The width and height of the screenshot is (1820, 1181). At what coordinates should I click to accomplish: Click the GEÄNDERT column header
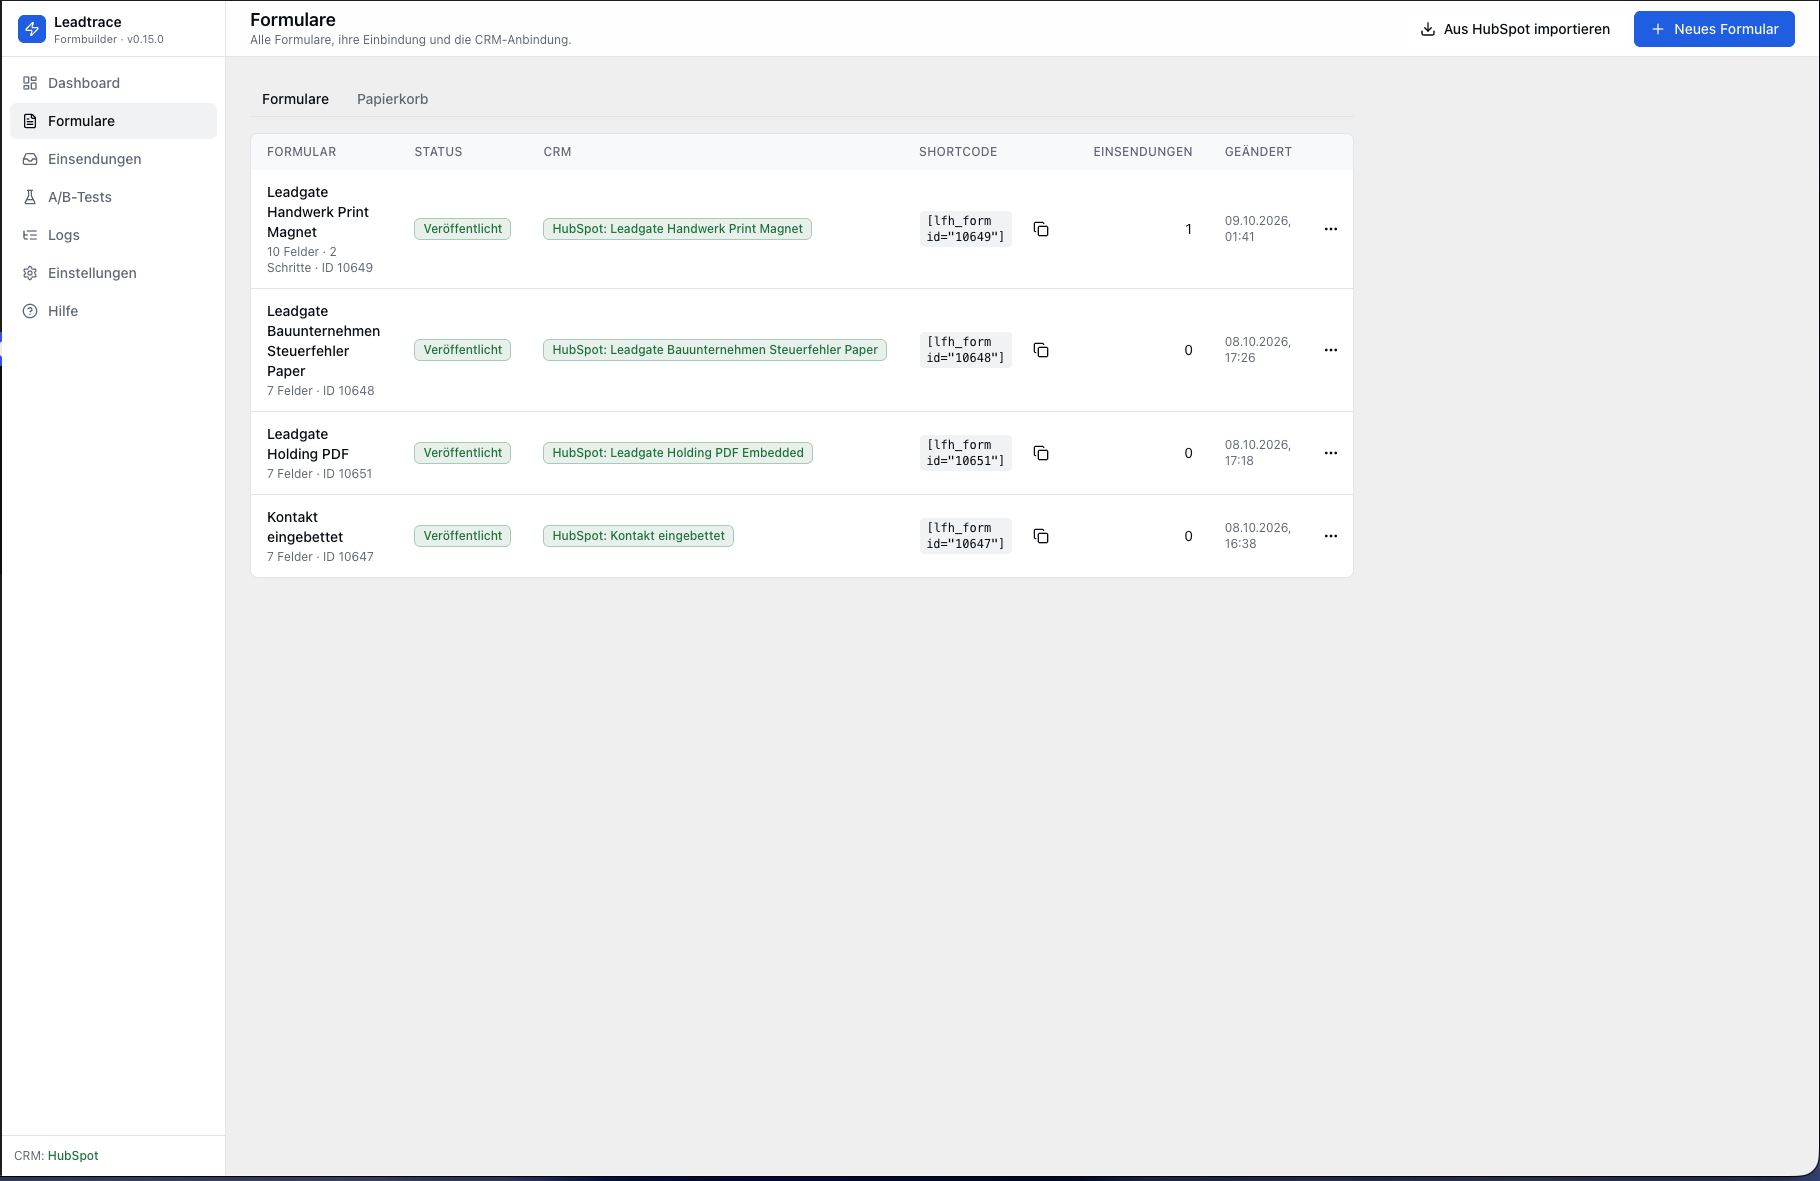[x=1258, y=152]
